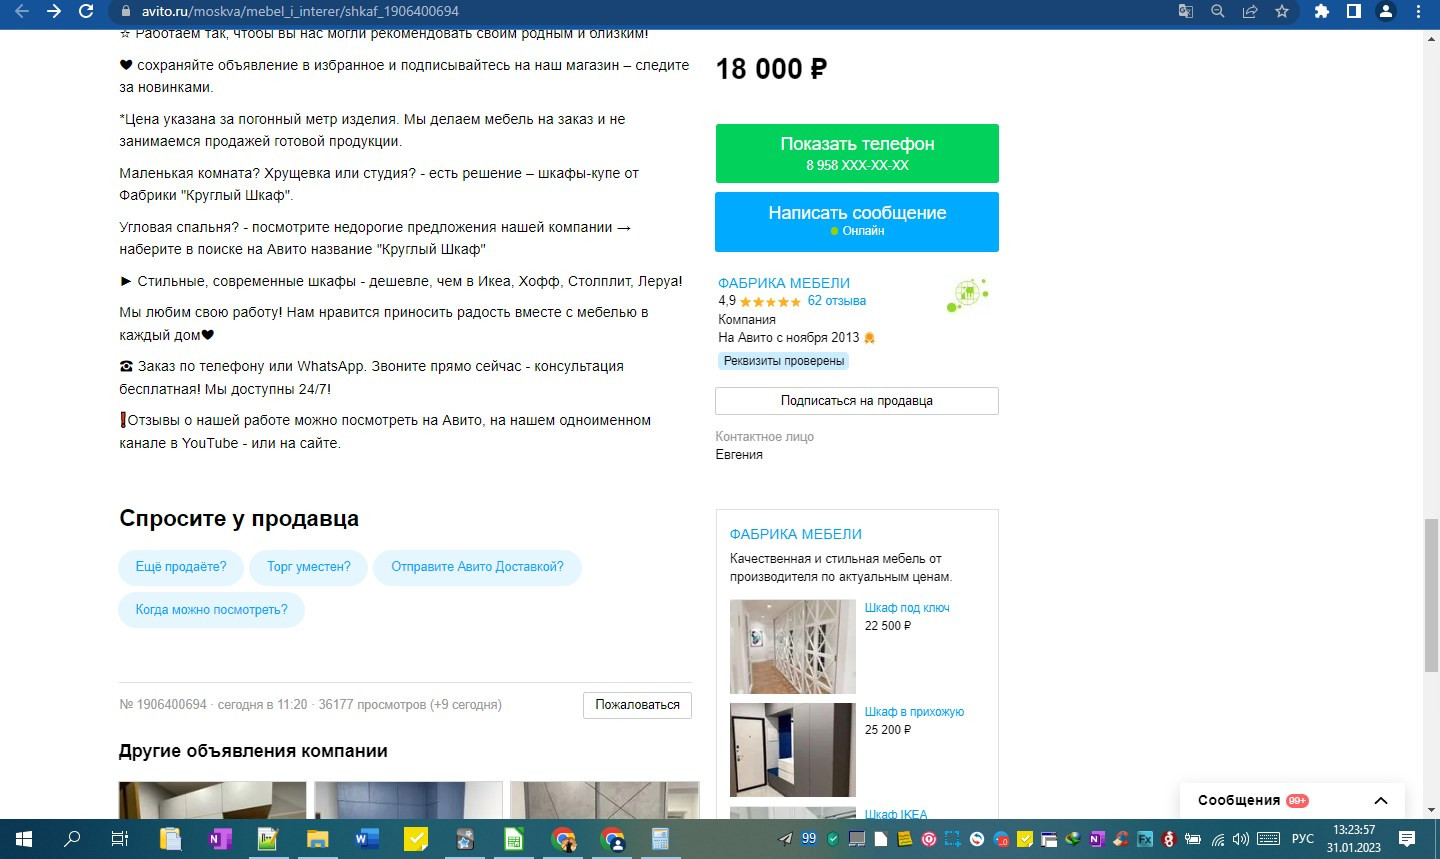
Task: Open the clipboard documents app on taskbar
Action: pos(170,839)
